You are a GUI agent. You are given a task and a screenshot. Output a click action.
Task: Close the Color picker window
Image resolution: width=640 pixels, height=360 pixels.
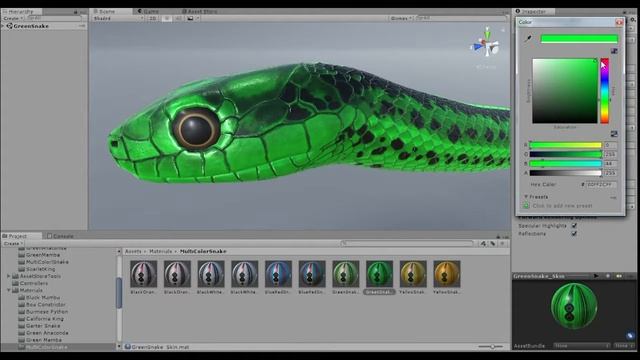[619, 22]
